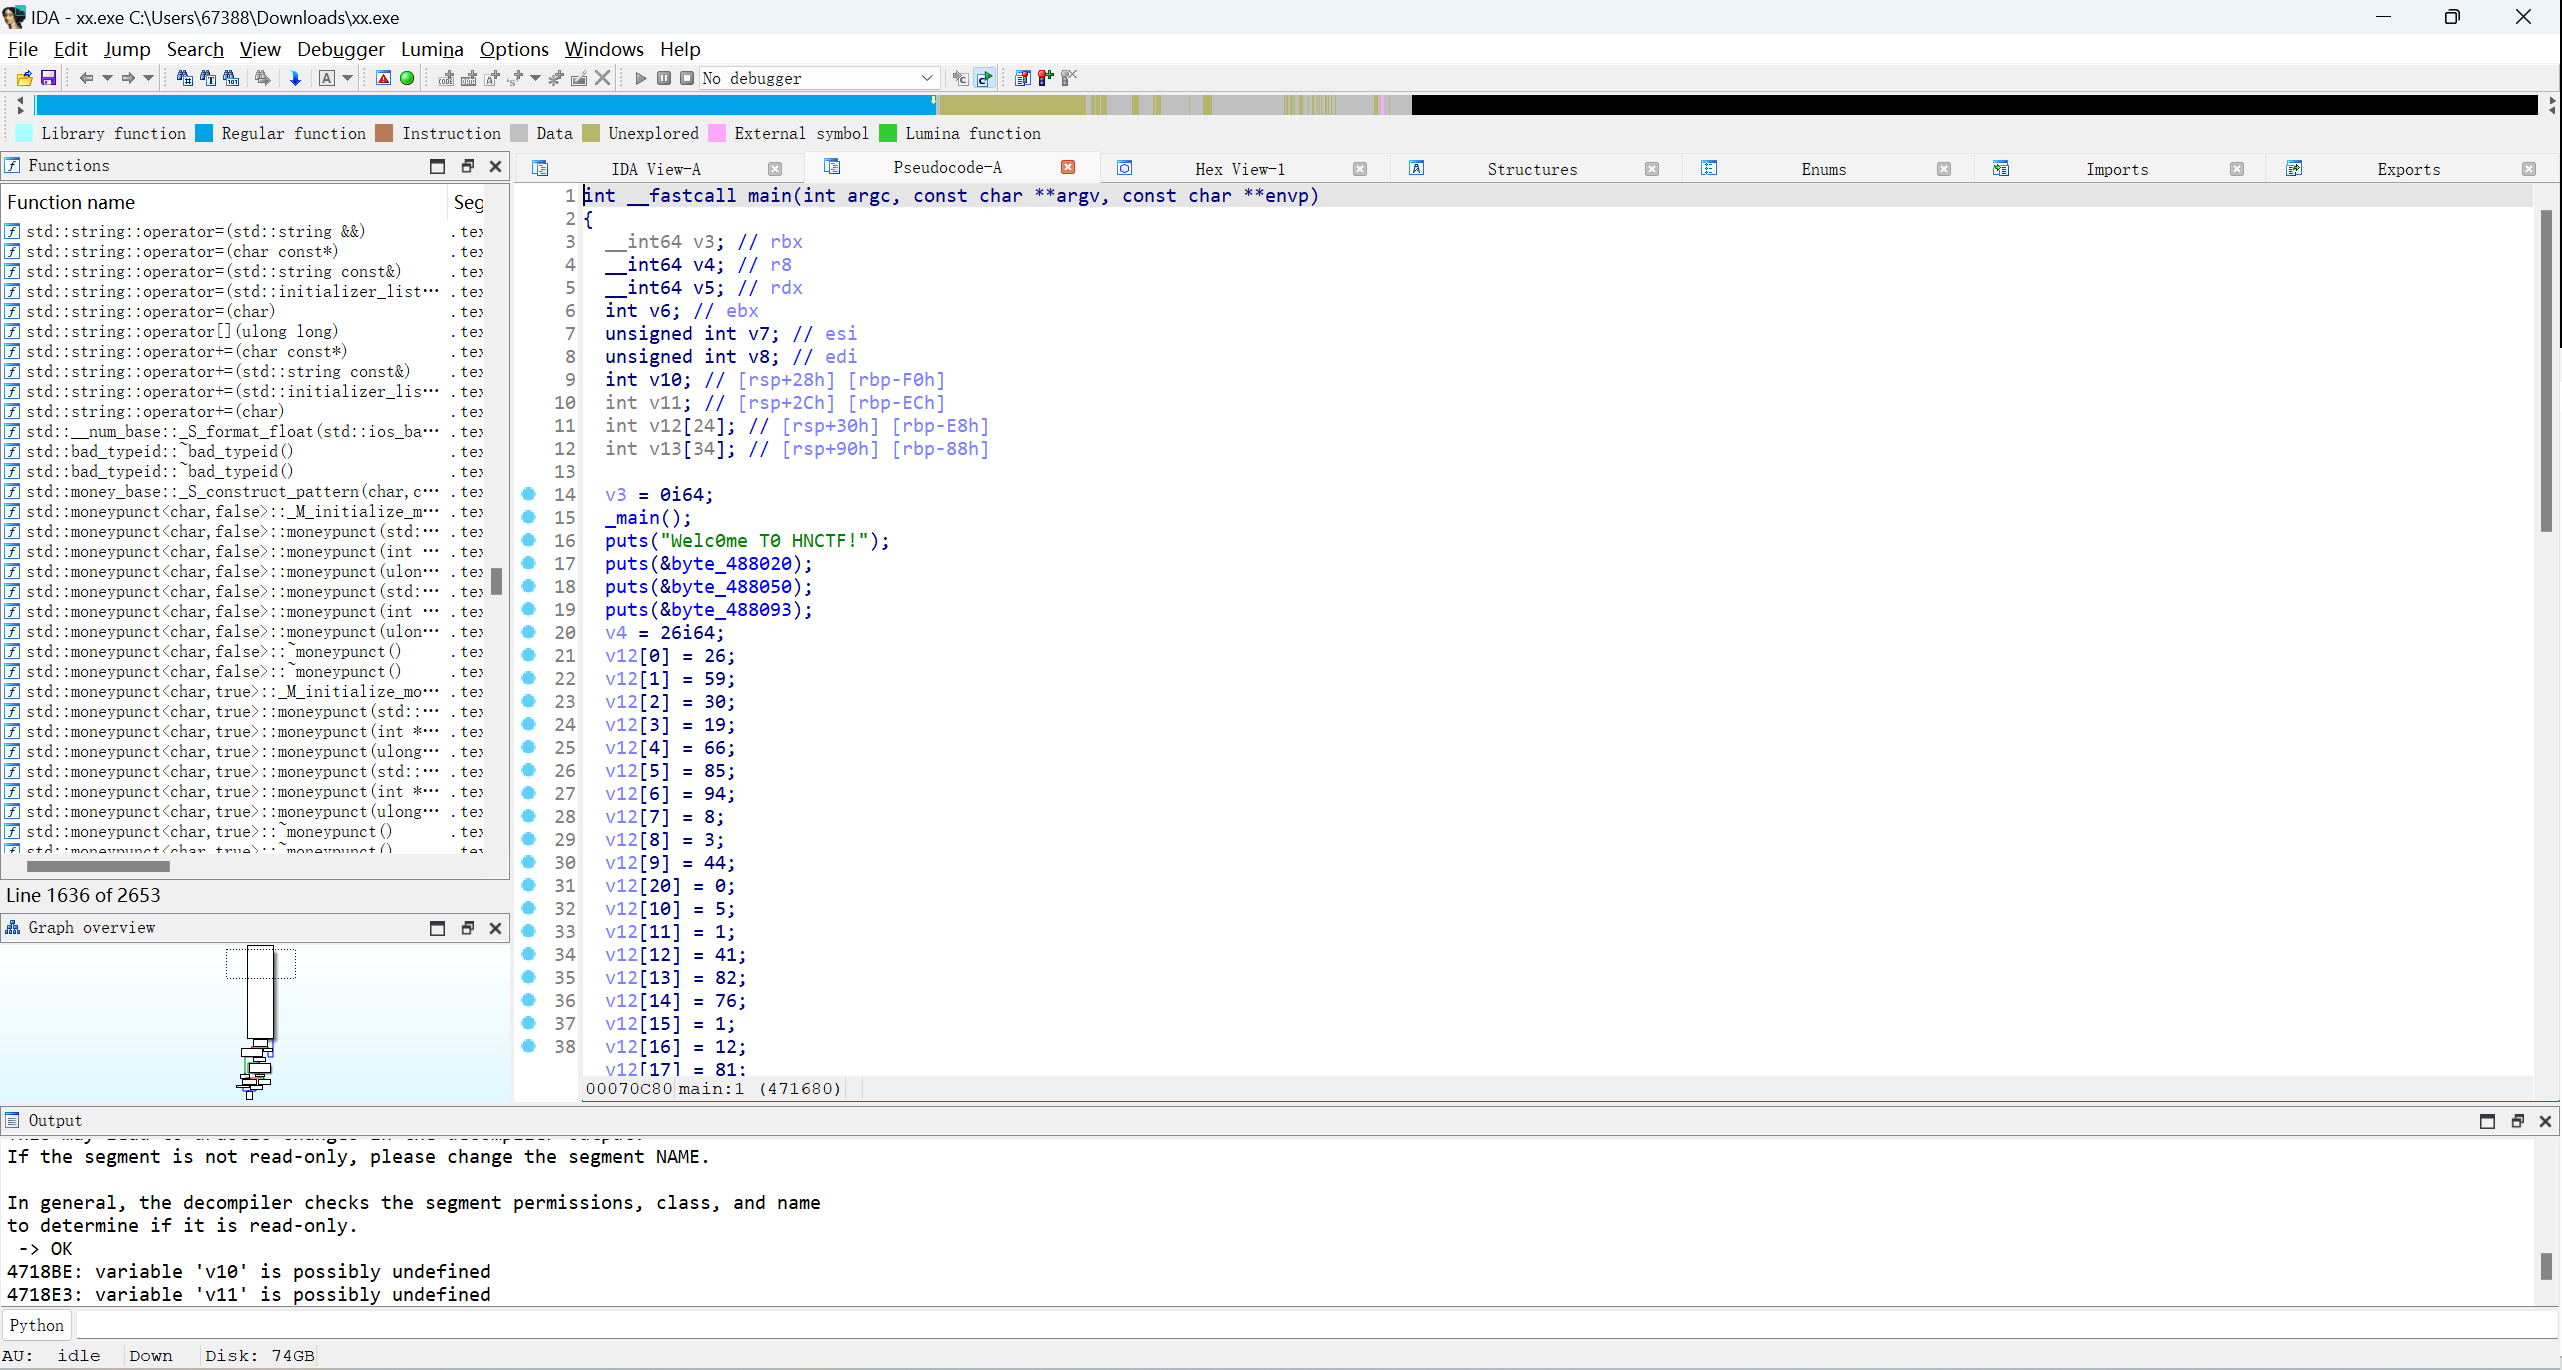2562x1370 pixels.
Task: Click the create string literal icon
Action: pyautogui.click(x=491, y=78)
